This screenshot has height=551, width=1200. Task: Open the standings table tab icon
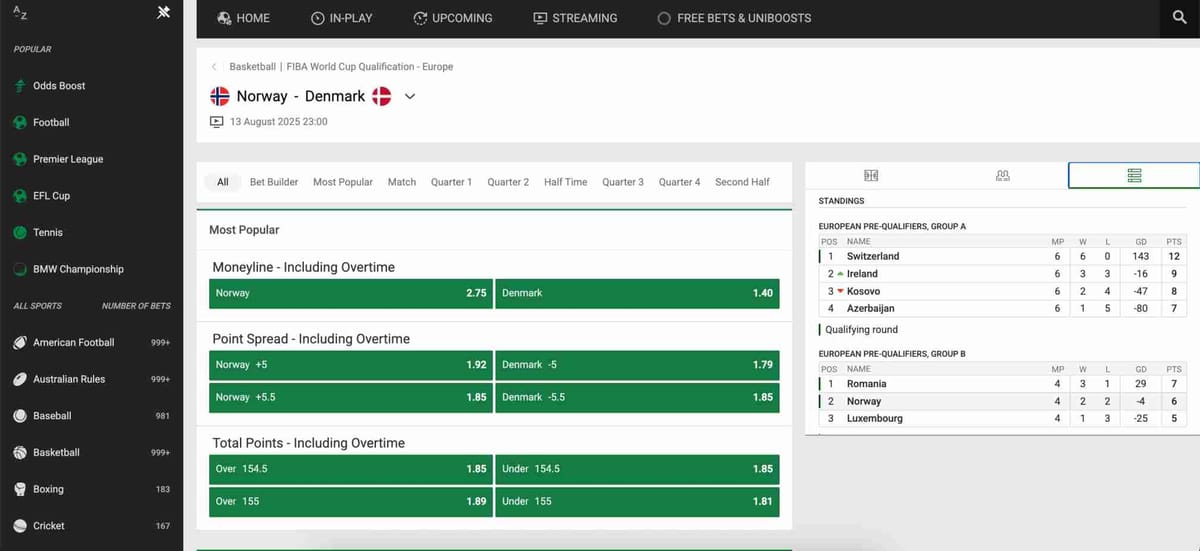(x=1134, y=175)
